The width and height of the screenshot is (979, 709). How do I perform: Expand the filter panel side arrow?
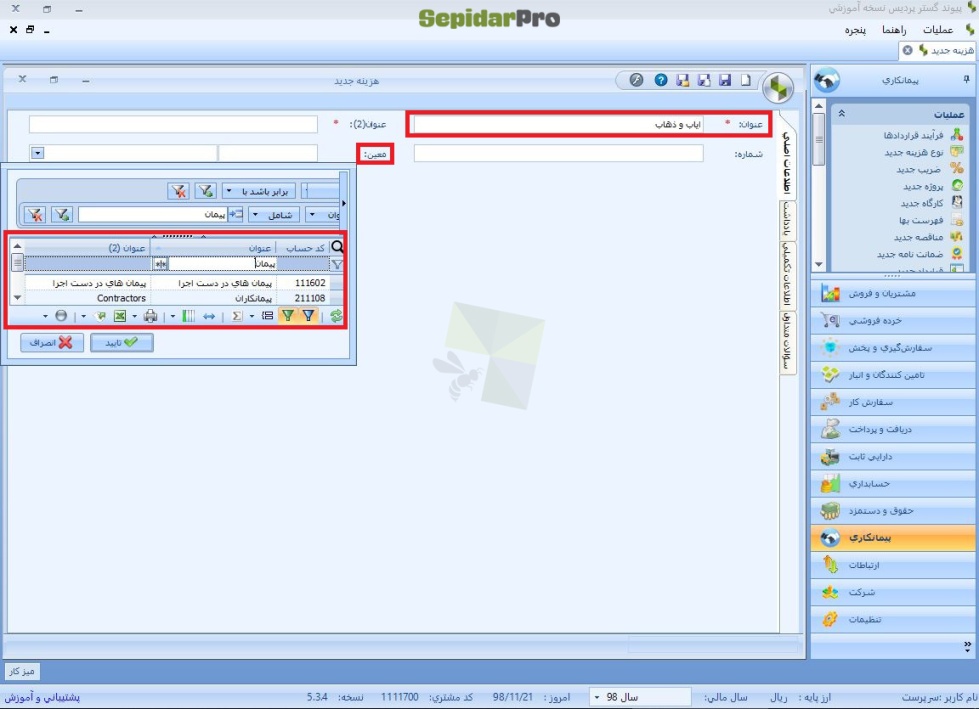[343, 203]
